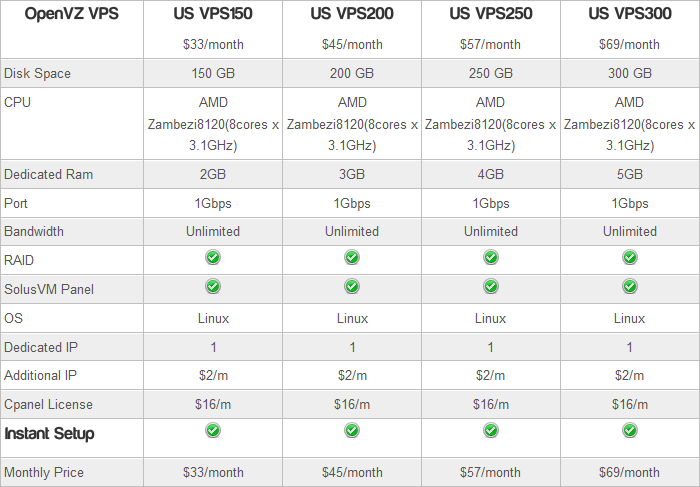Click the RAID checkmark for US VPS300
Image resolution: width=700 pixels, height=487 pixels.
pos(629,258)
